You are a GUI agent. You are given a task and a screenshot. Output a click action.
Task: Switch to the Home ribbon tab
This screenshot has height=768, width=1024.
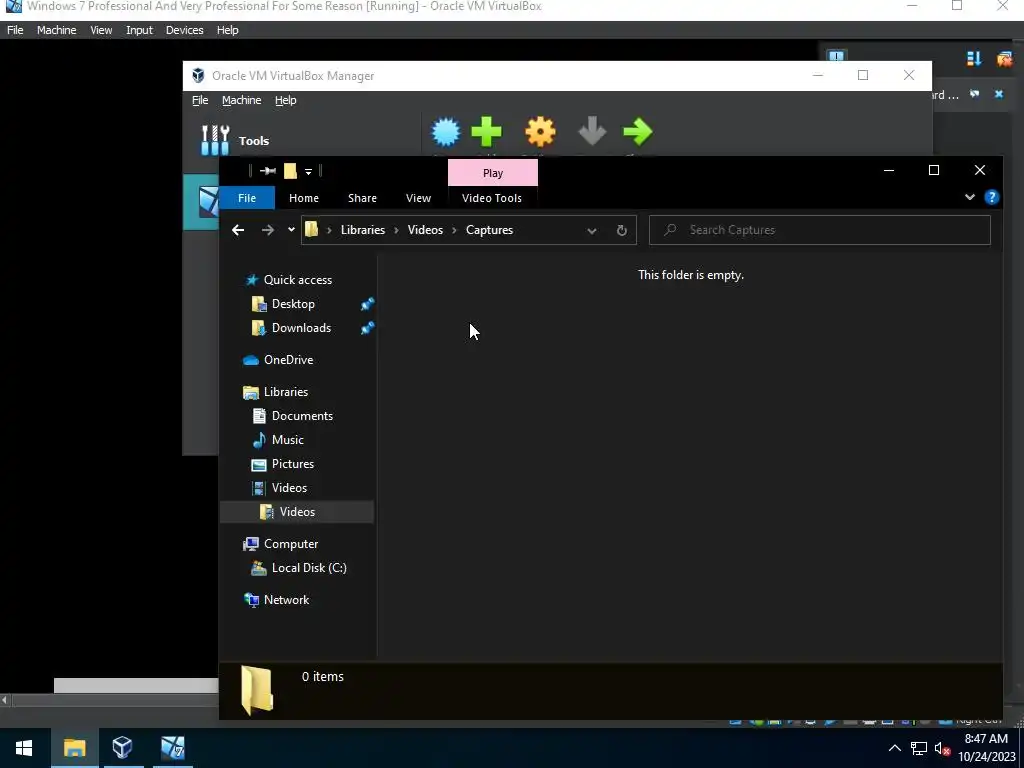pos(304,198)
